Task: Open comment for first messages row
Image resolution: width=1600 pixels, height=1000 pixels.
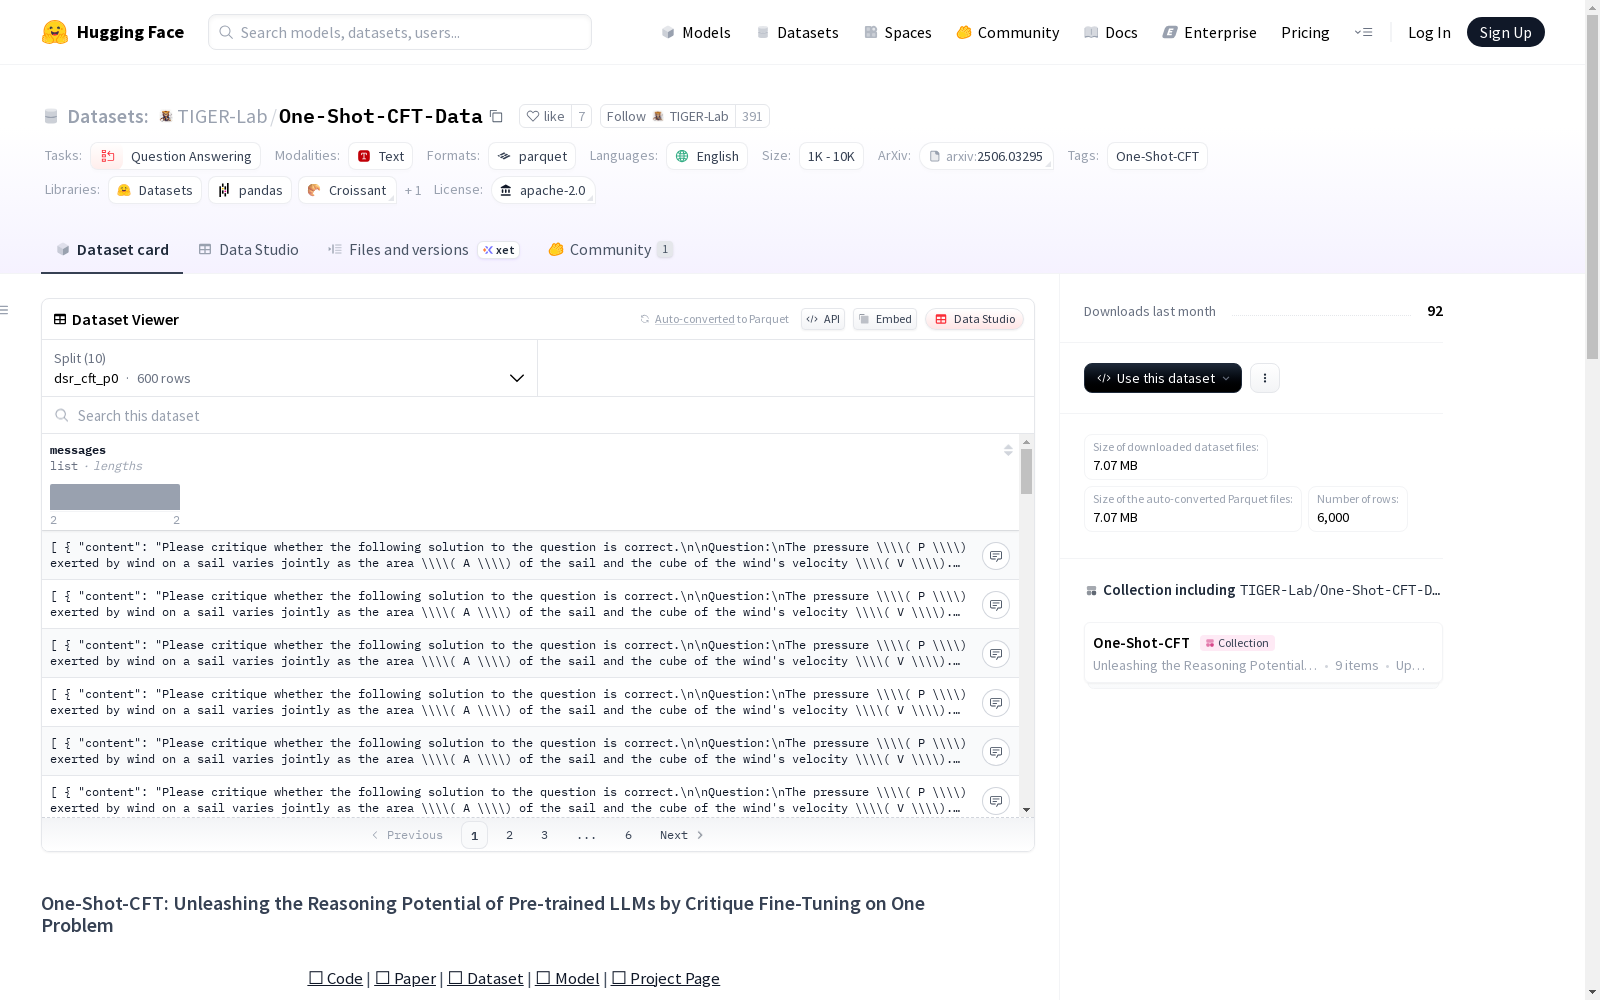Action: pos(996,556)
